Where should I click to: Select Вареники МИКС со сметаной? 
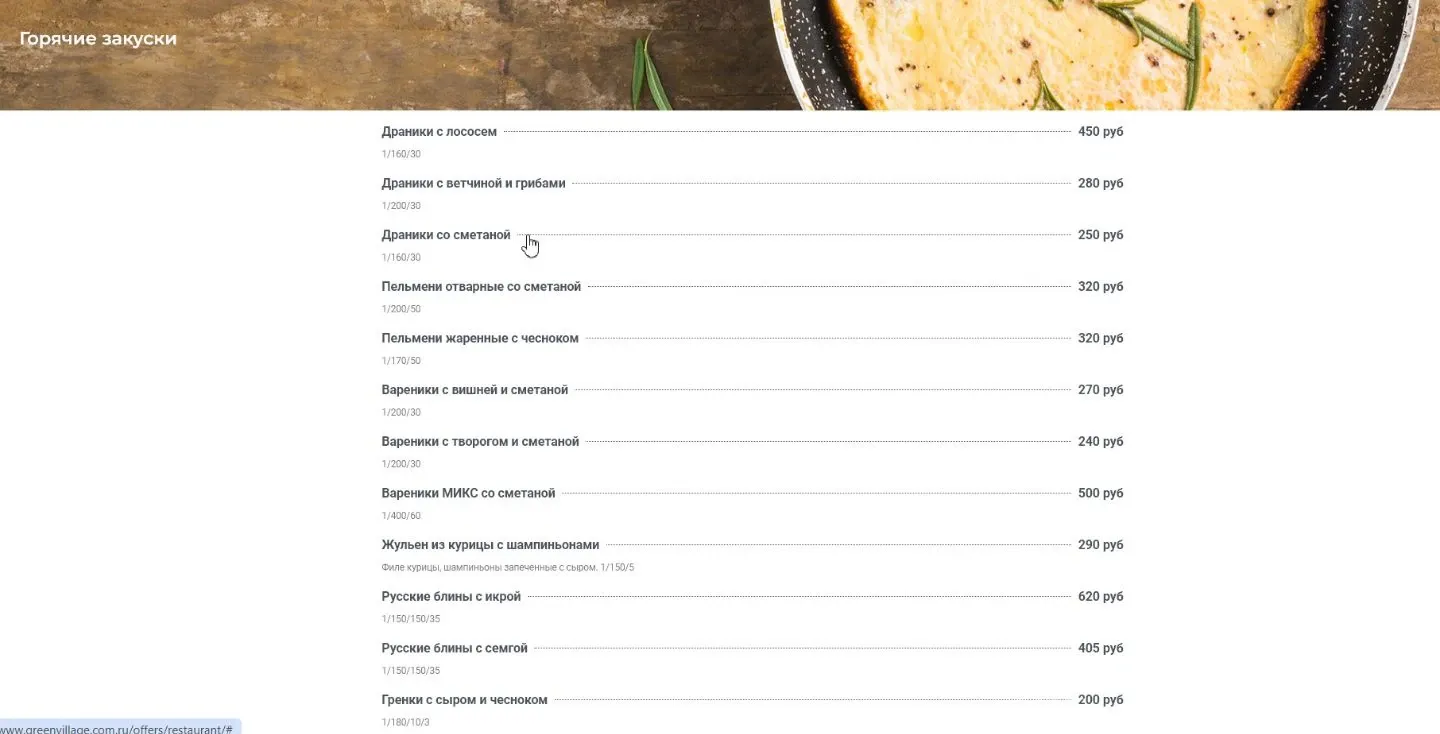[468, 494]
